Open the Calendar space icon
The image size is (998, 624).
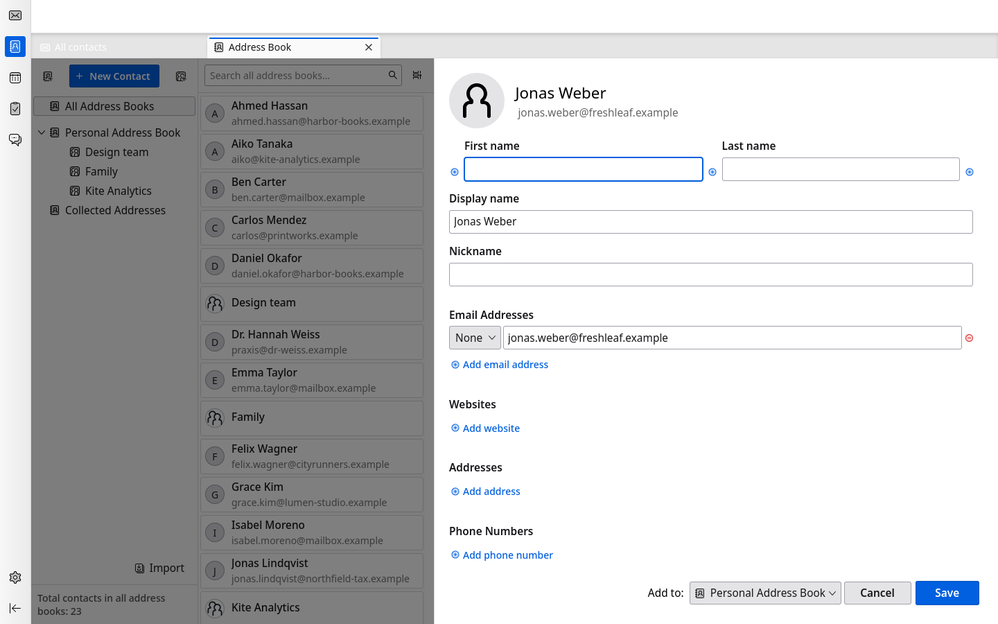(15, 78)
